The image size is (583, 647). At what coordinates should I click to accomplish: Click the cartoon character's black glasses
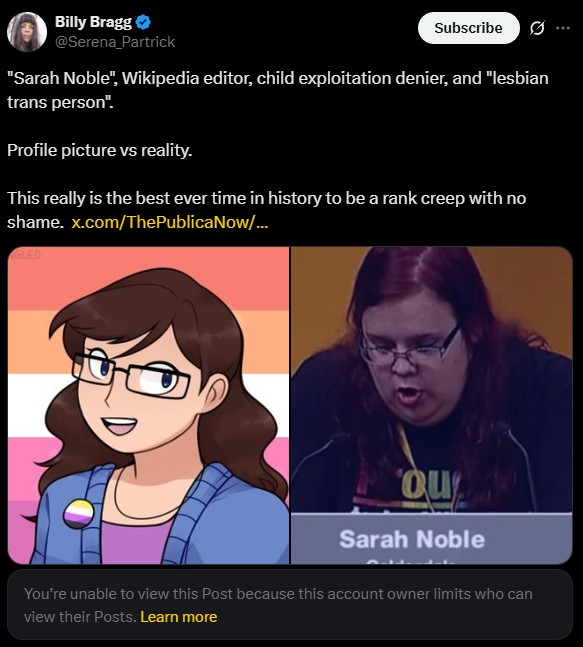tap(130, 375)
